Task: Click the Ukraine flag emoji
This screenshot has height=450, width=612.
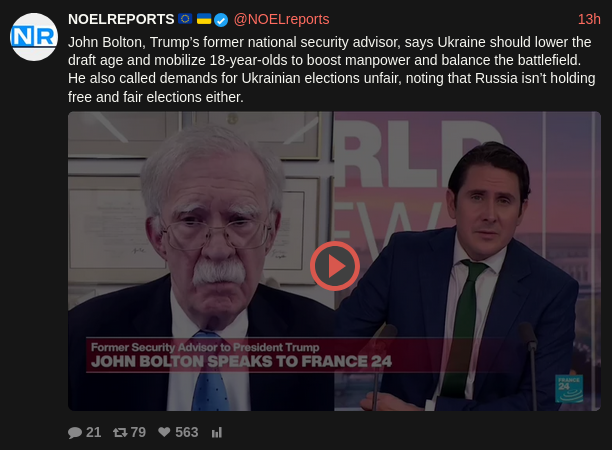Action: 204,19
